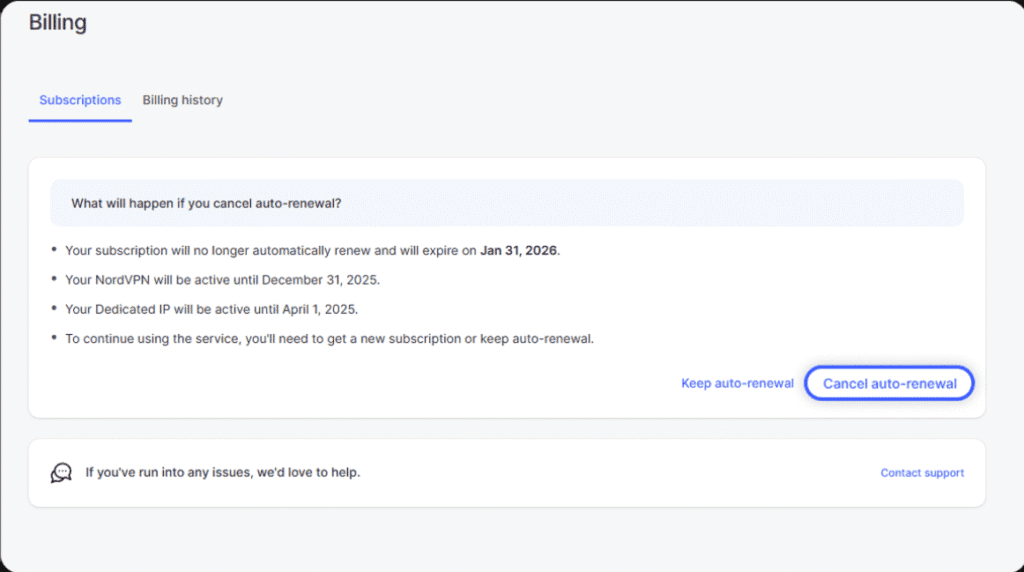Image resolution: width=1024 pixels, height=572 pixels.
Task: Click 'Your subscription will no longer automatically renew'
Action: click(230, 251)
